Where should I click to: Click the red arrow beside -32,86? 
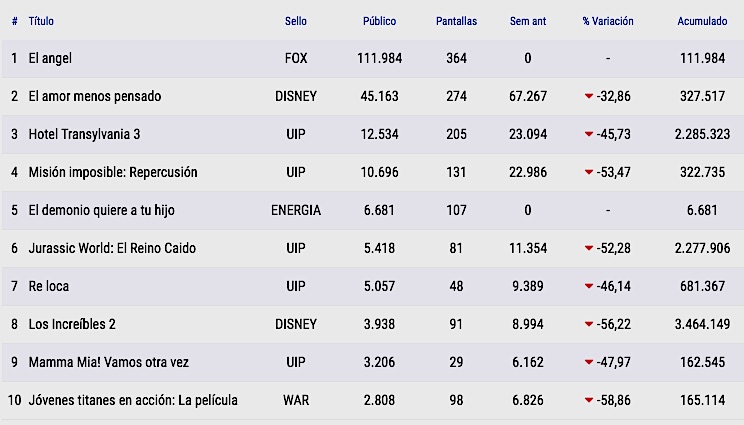tap(589, 96)
